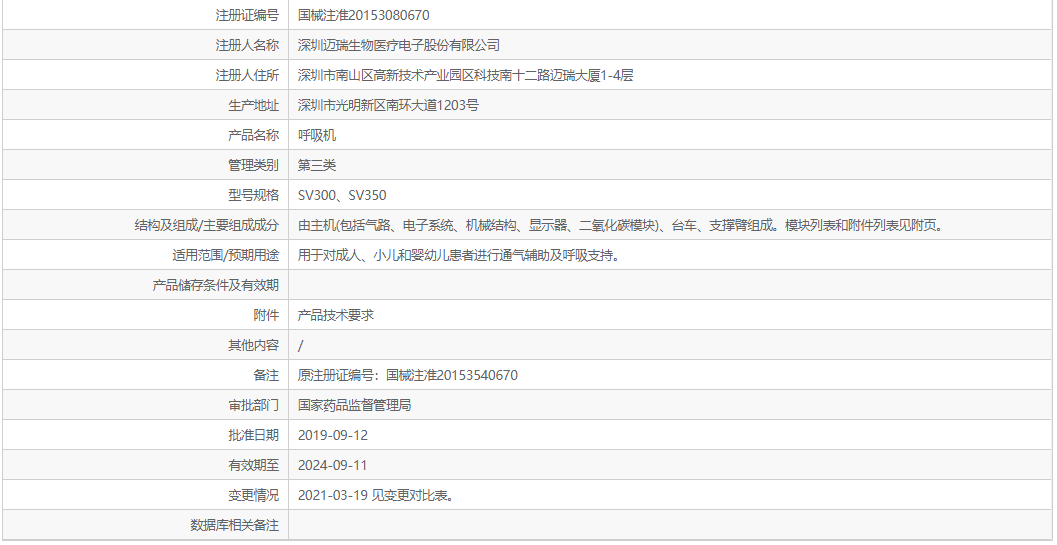Select the value 国械注准20153080670
This screenshot has height=545, width=1057.
363,15
